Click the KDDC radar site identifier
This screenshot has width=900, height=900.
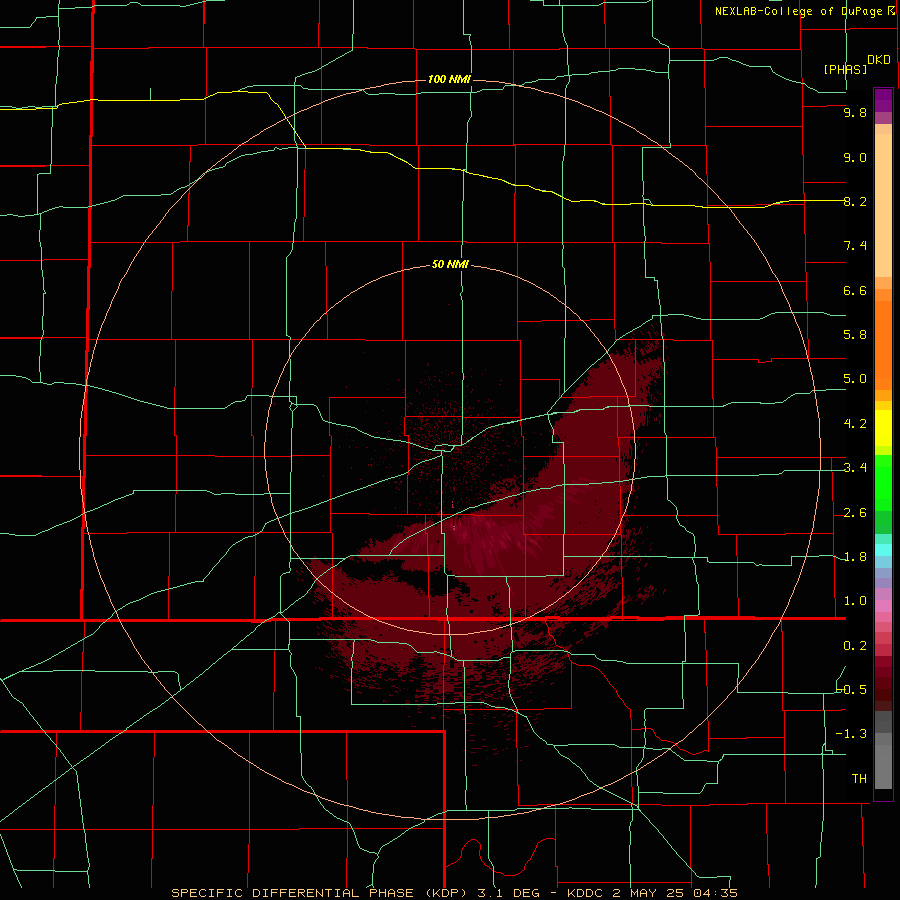(x=586, y=893)
